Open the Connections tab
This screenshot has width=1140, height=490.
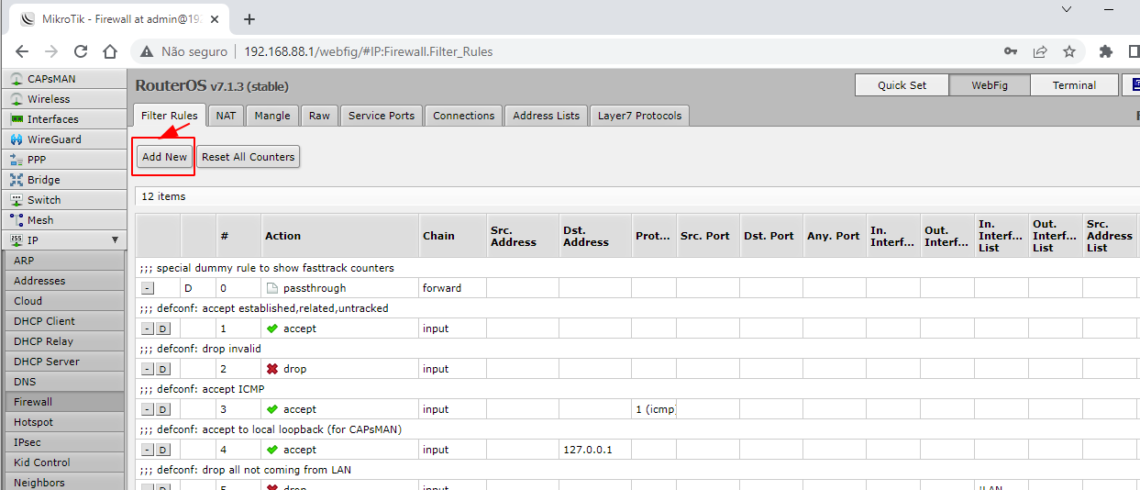point(464,116)
